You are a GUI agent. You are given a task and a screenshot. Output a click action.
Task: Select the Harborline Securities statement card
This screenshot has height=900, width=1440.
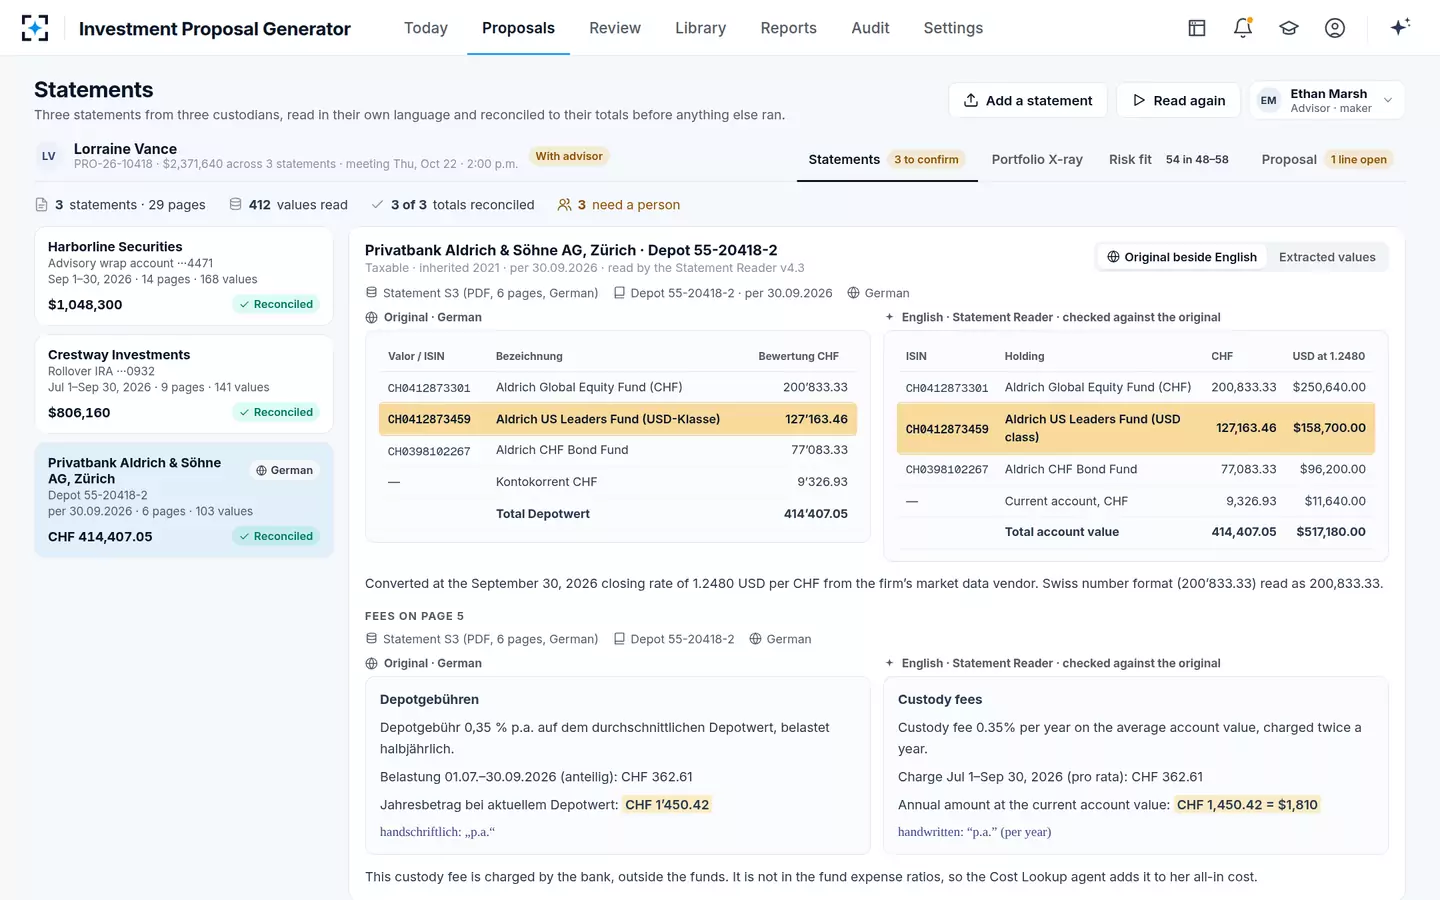coord(184,276)
